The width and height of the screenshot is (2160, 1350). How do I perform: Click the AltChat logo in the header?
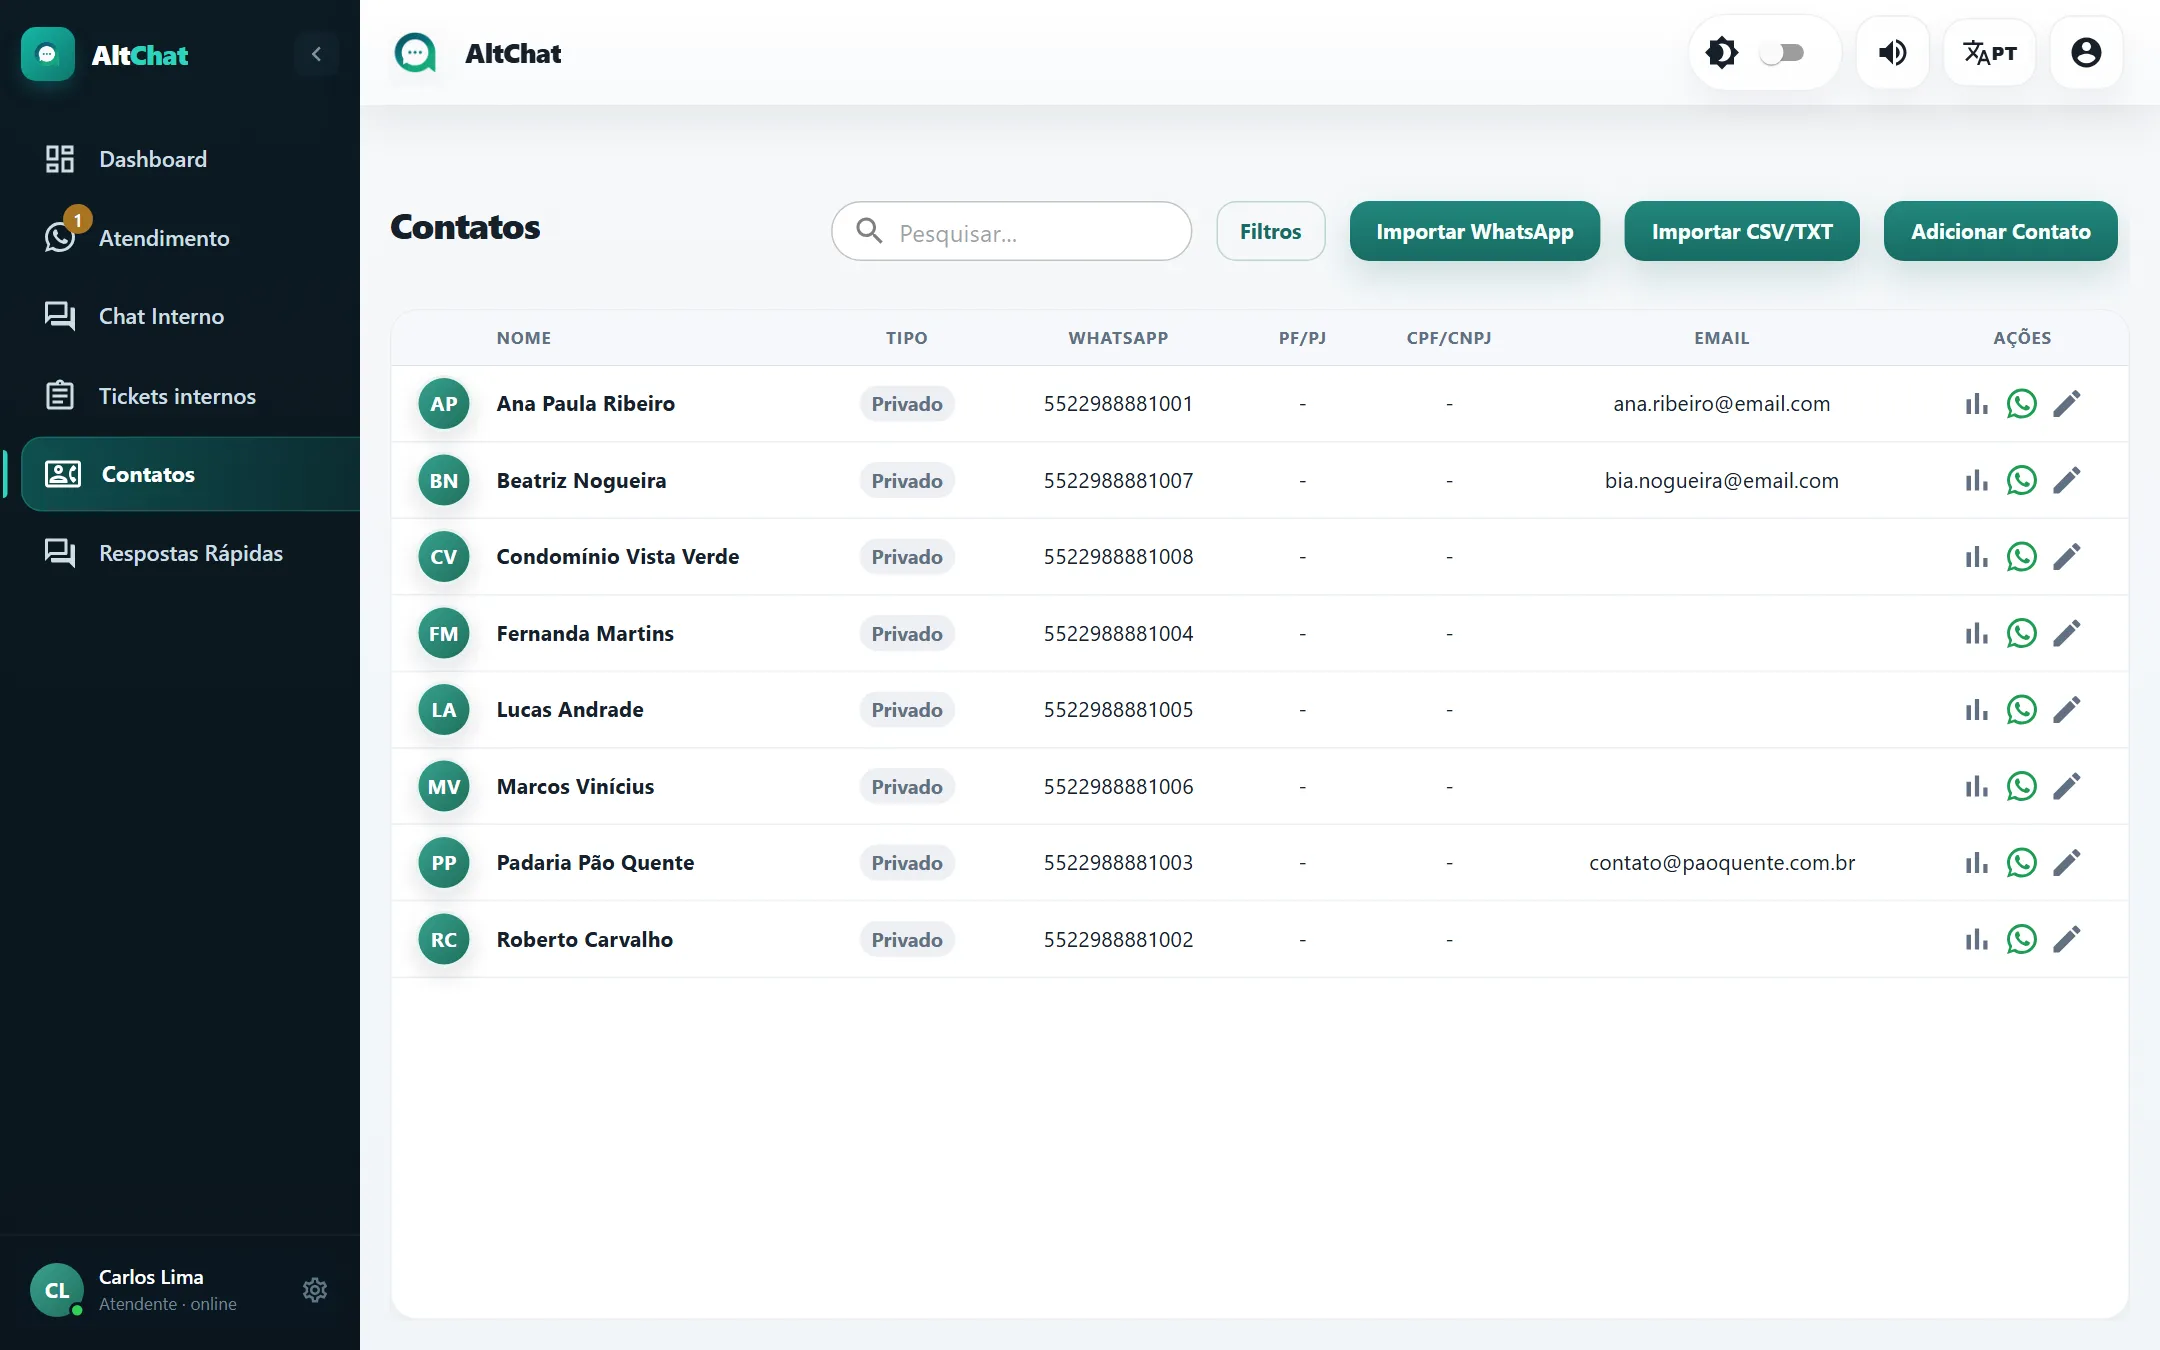point(416,53)
